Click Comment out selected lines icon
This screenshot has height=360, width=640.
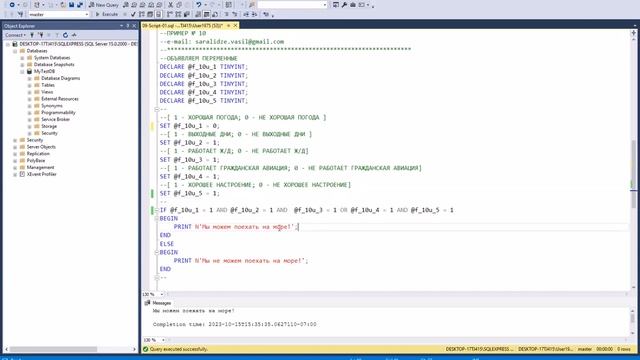pyautogui.click(x=226, y=14)
